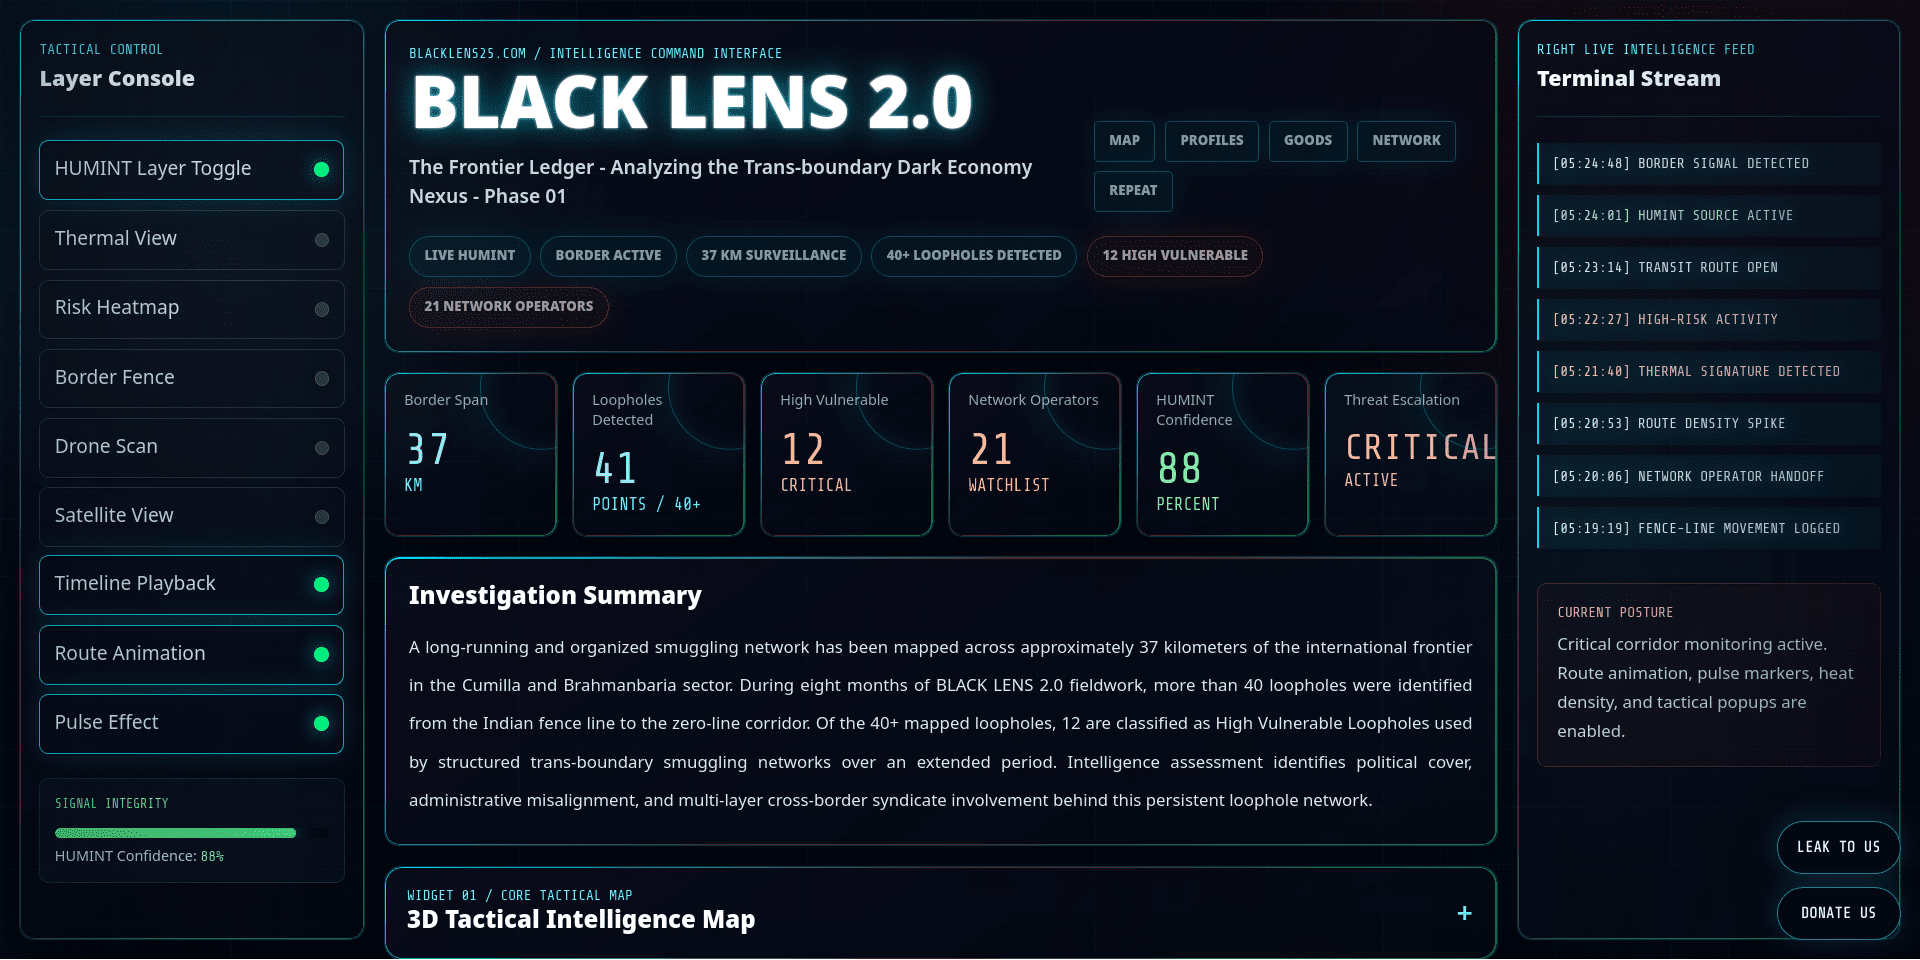
Task: Enable the Border Fence layer
Action: pyautogui.click(x=191, y=378)
